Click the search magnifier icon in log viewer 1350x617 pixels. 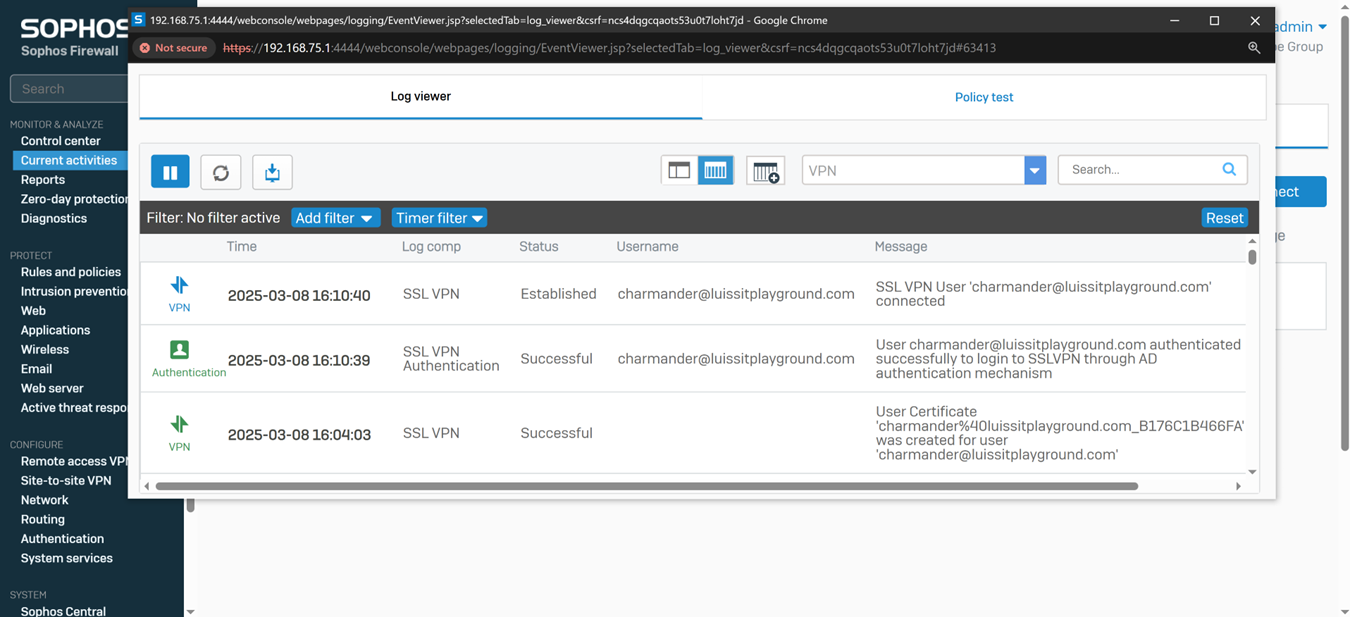pos(1229,169)
